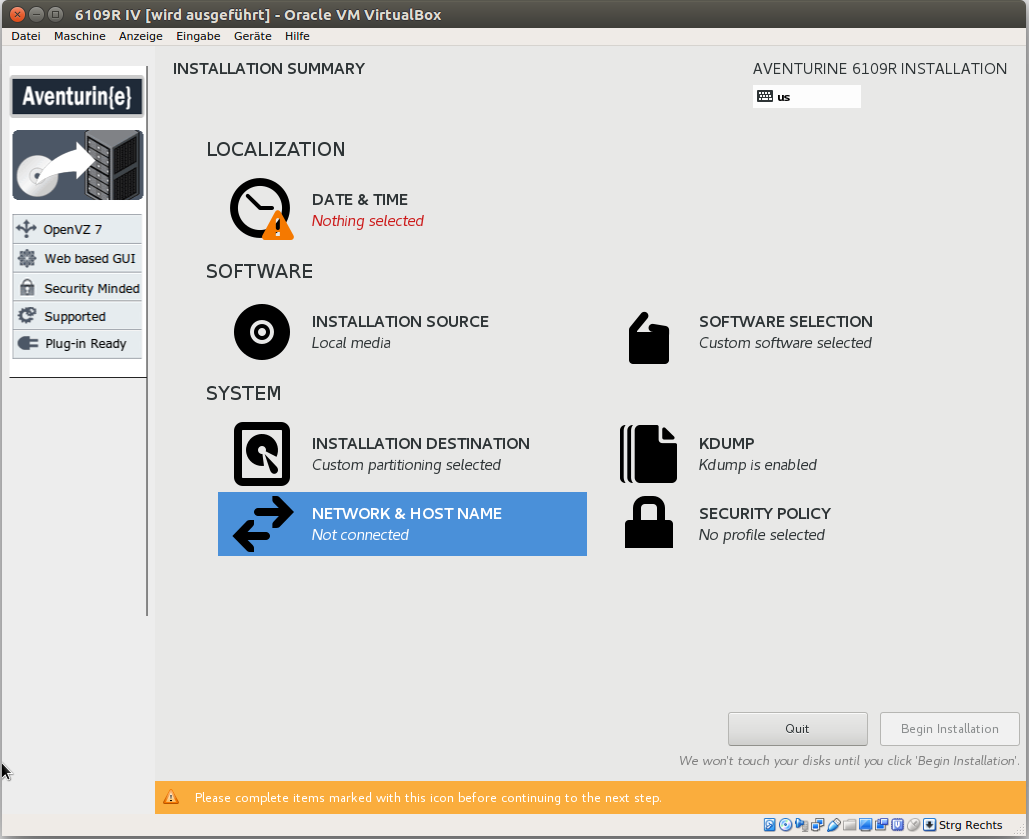Click the OpenVZ 7 sidebar icon
Image resolution: width=1029 pixels, height=839 pixels.
(26, 228)
